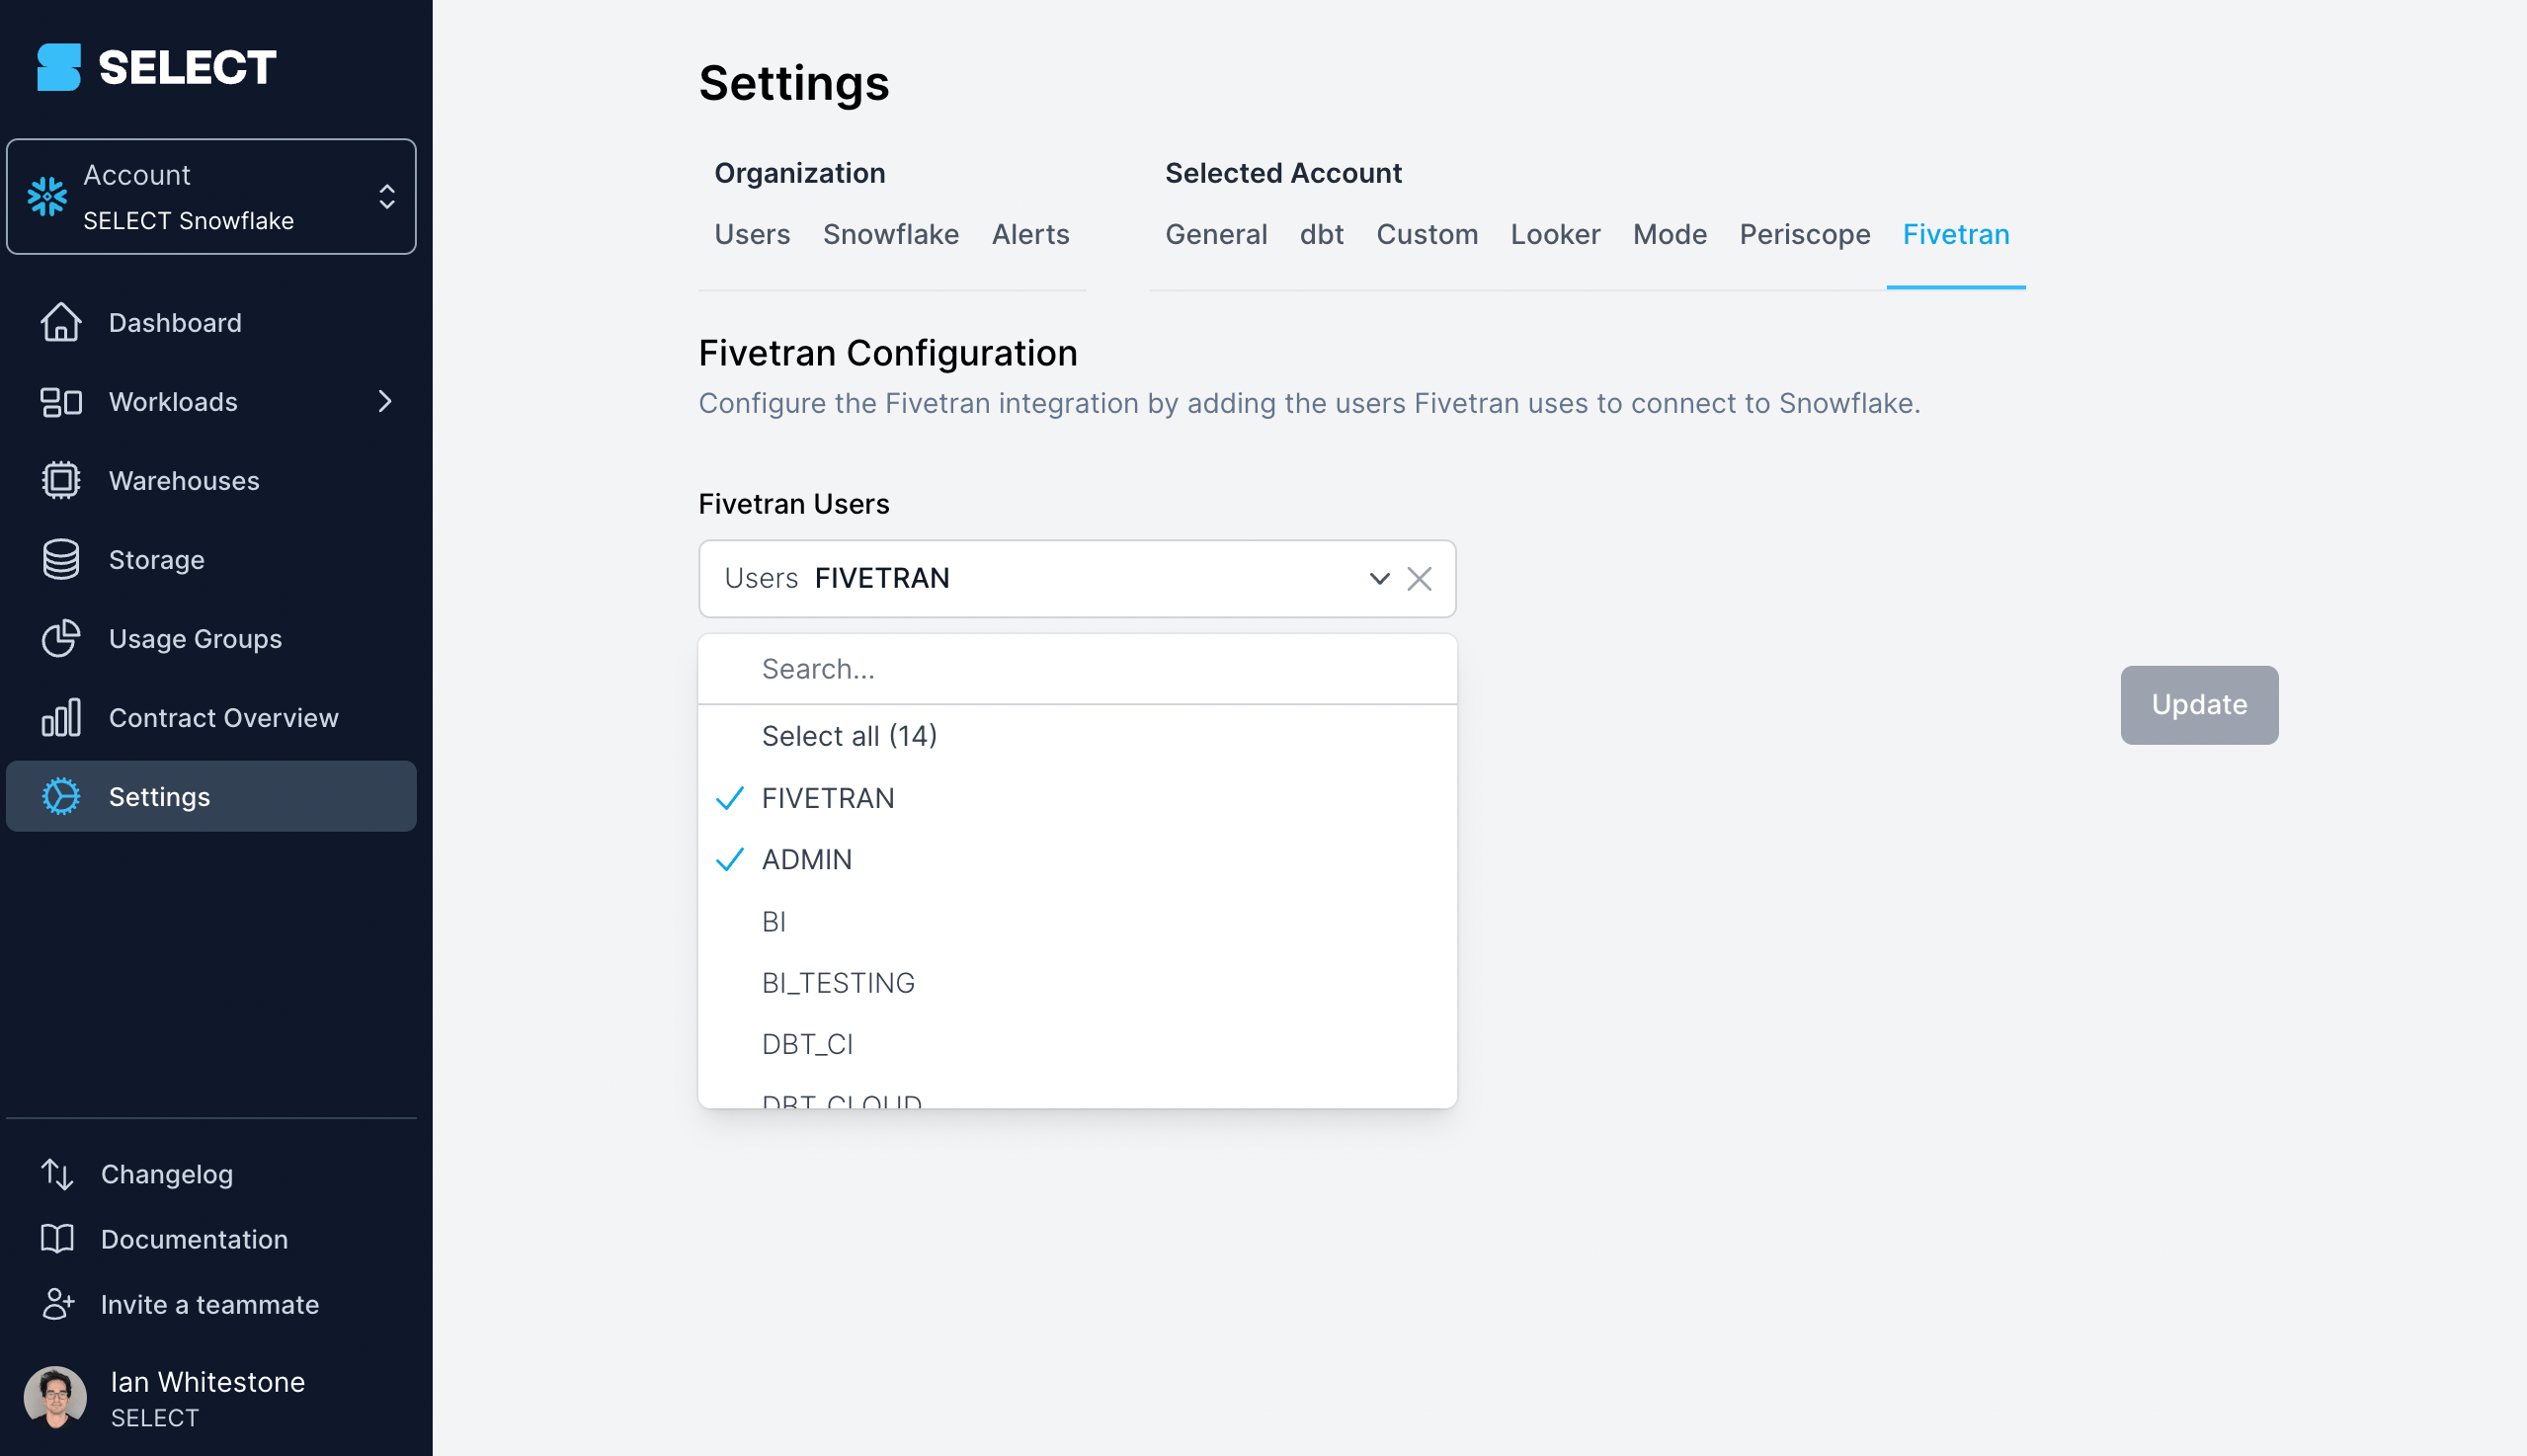The height and width of the screenshot is (1456, 2527).
Task: Switch to the General tab
Action: click(x=1216, y=234)
